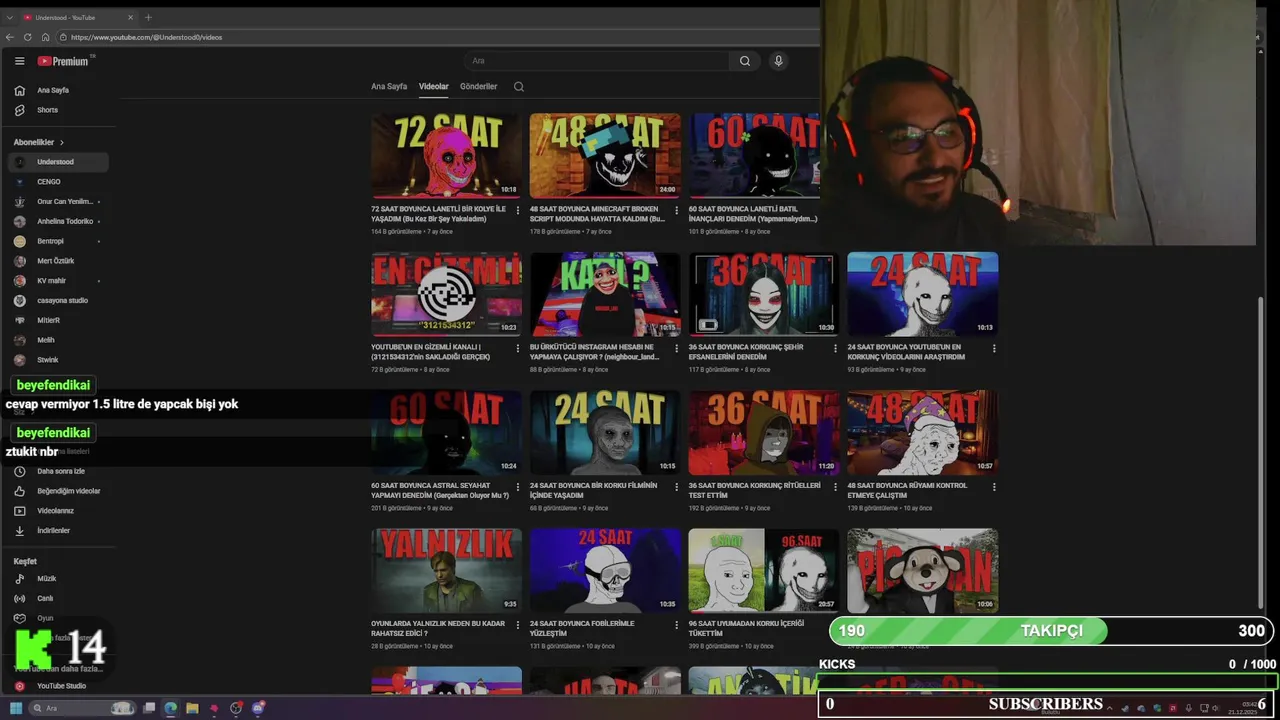1280x720 pixels.
Task: Open Onur Can Yenilm... subscription
Action: coord(58,201)
